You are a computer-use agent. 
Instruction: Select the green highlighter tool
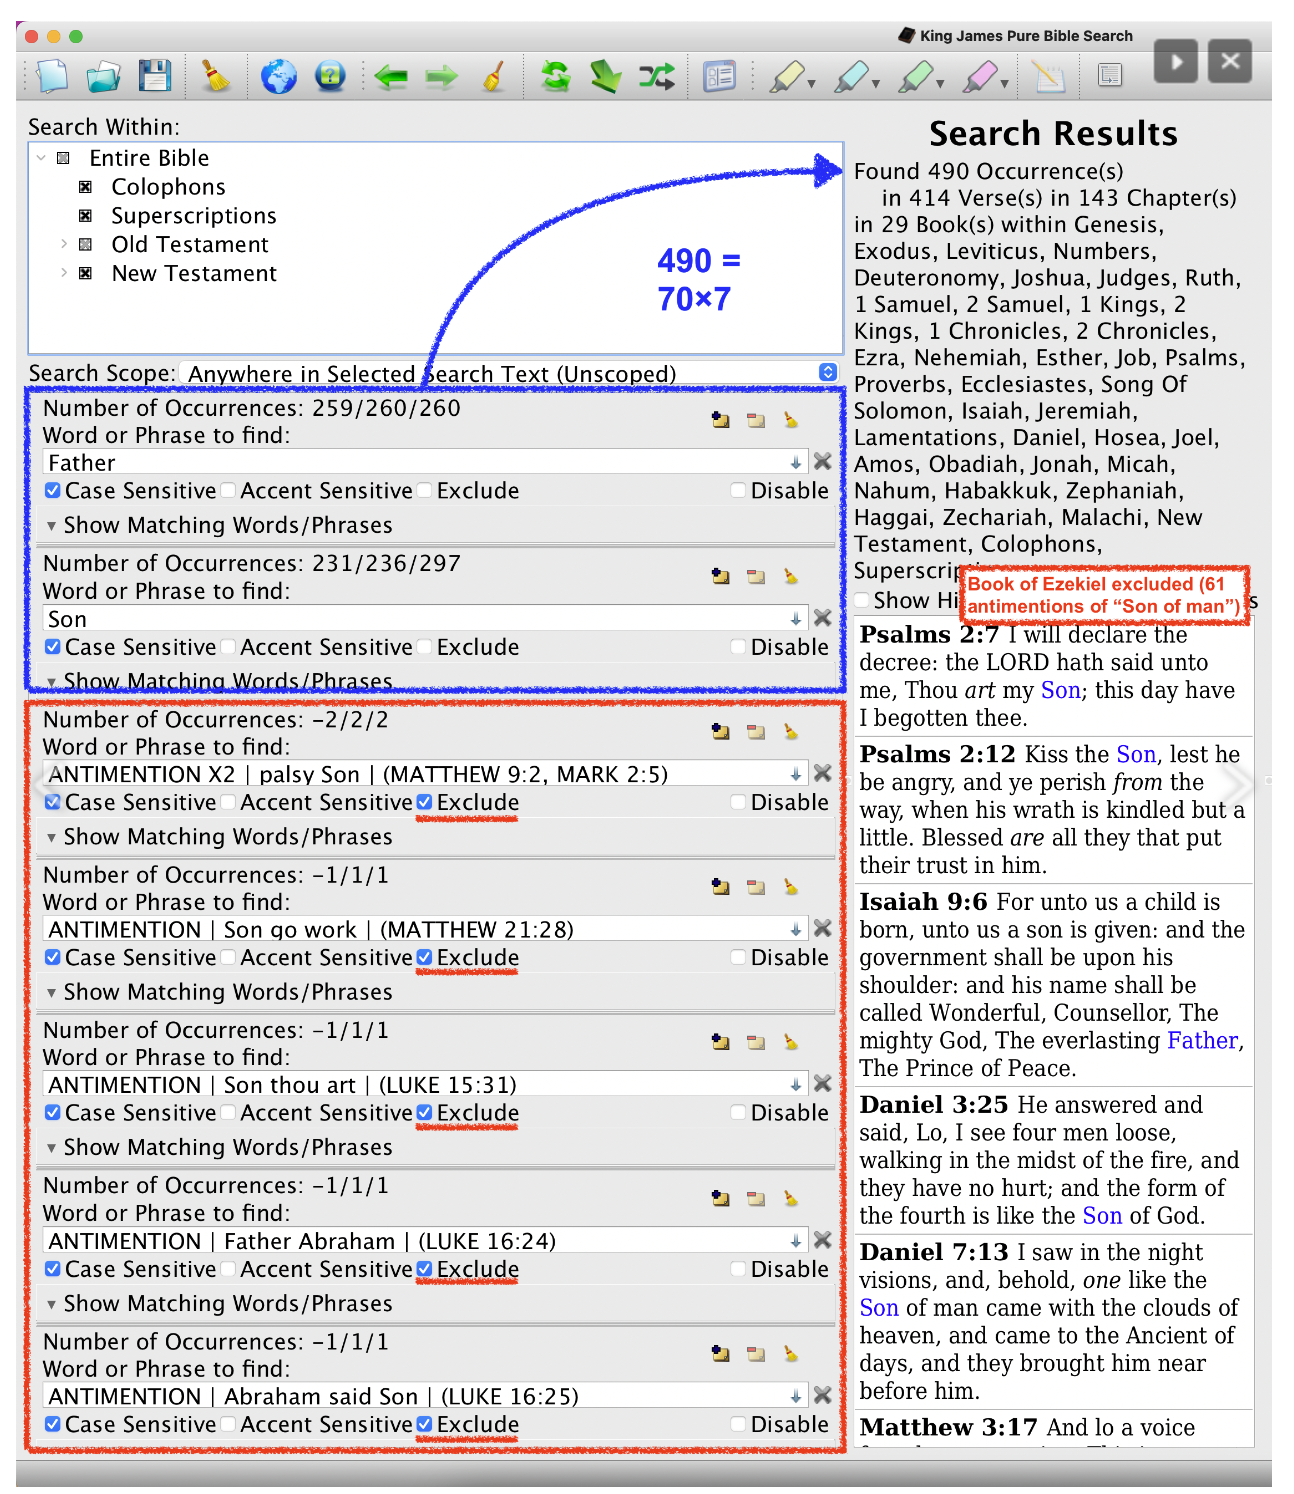tap(915, 77)
